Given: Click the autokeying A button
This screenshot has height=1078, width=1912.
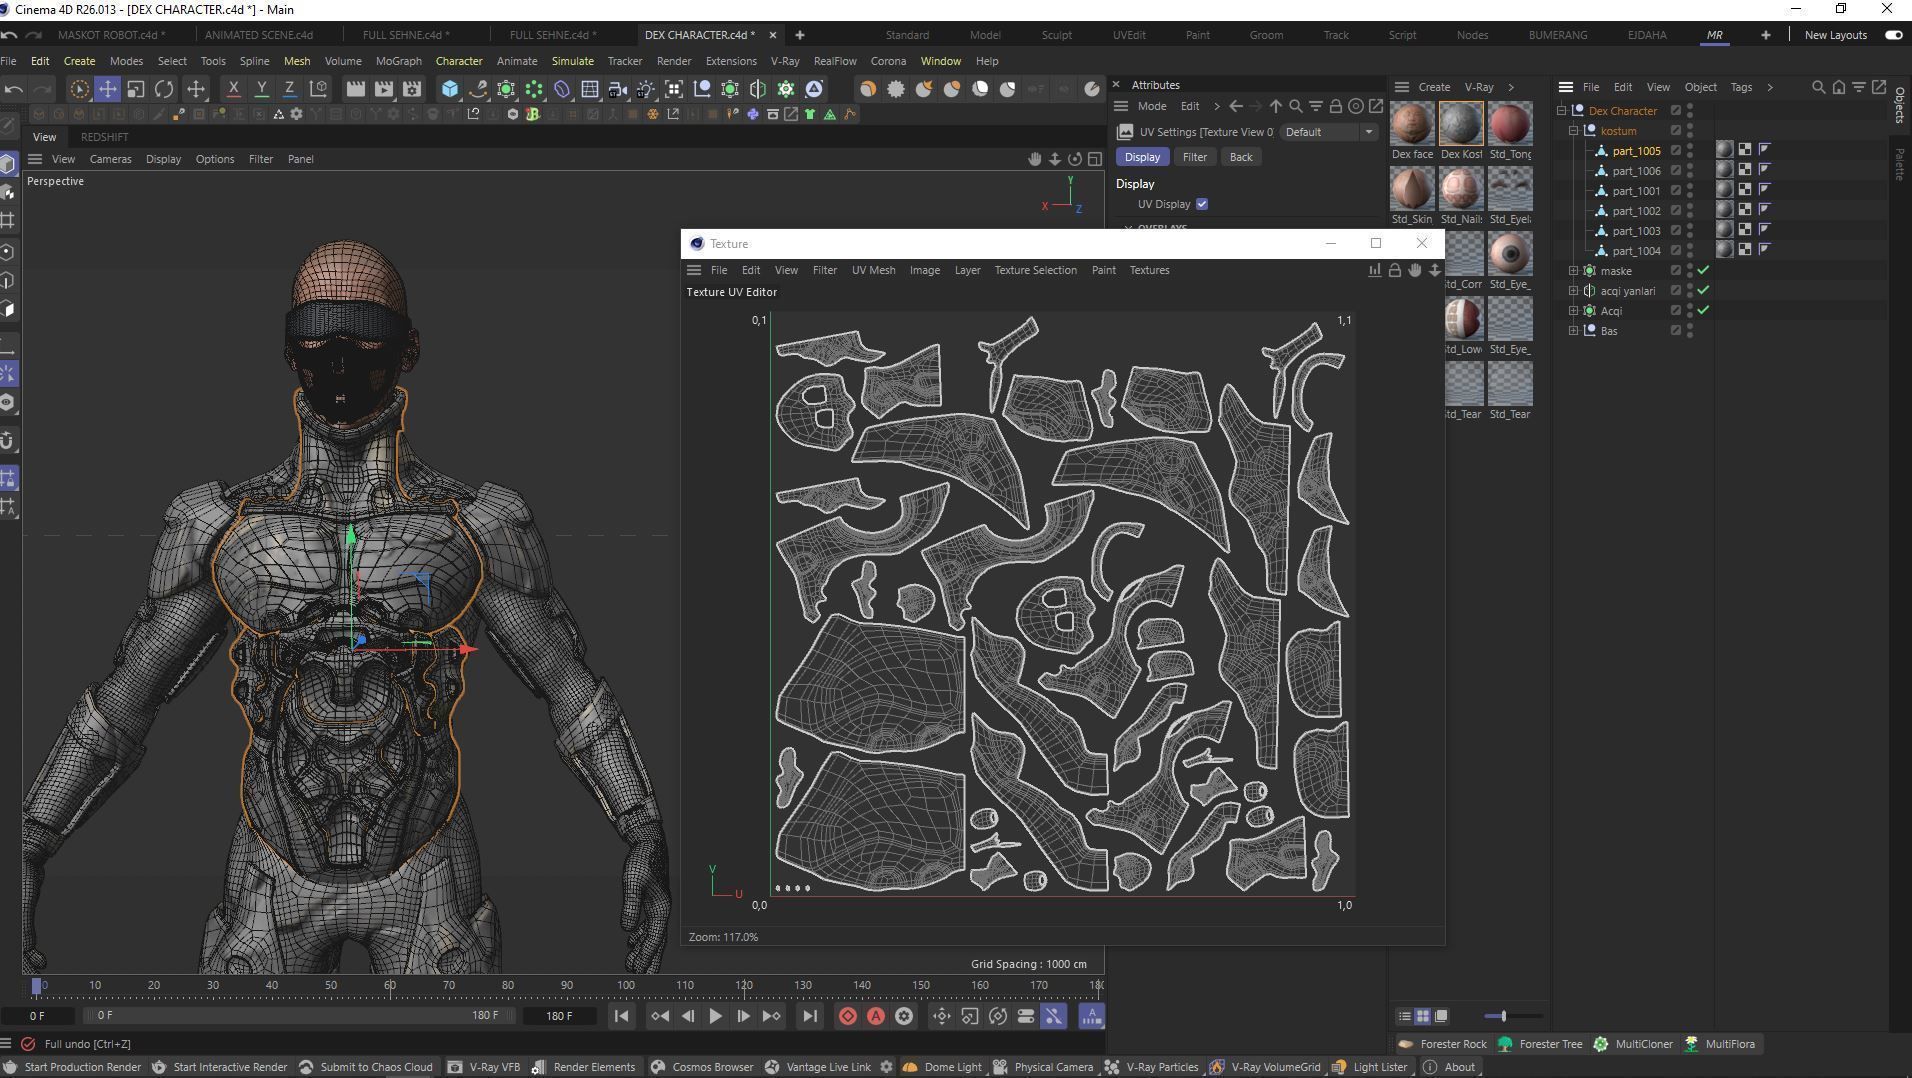Looking at the screenshot, I should (875, 1016).
